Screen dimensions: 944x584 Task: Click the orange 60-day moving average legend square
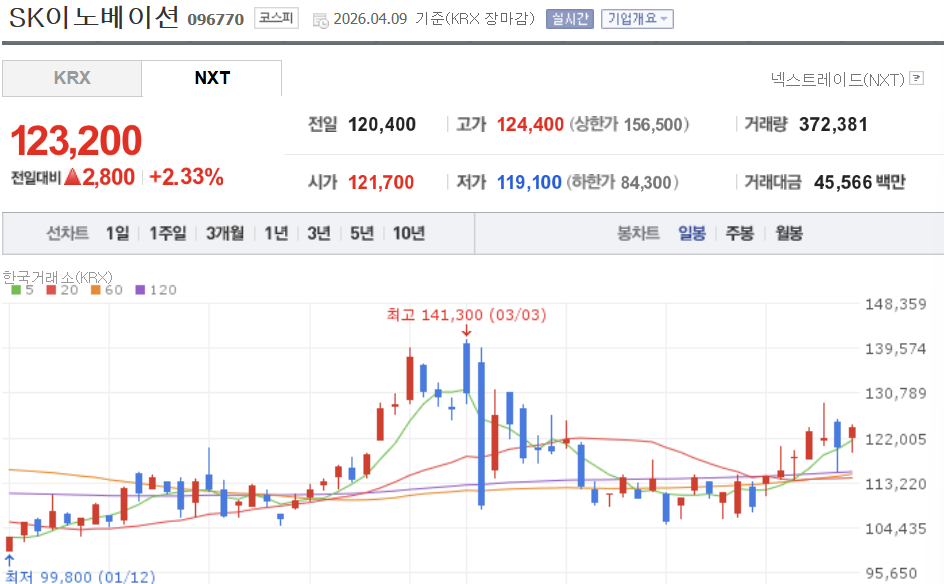96,290
